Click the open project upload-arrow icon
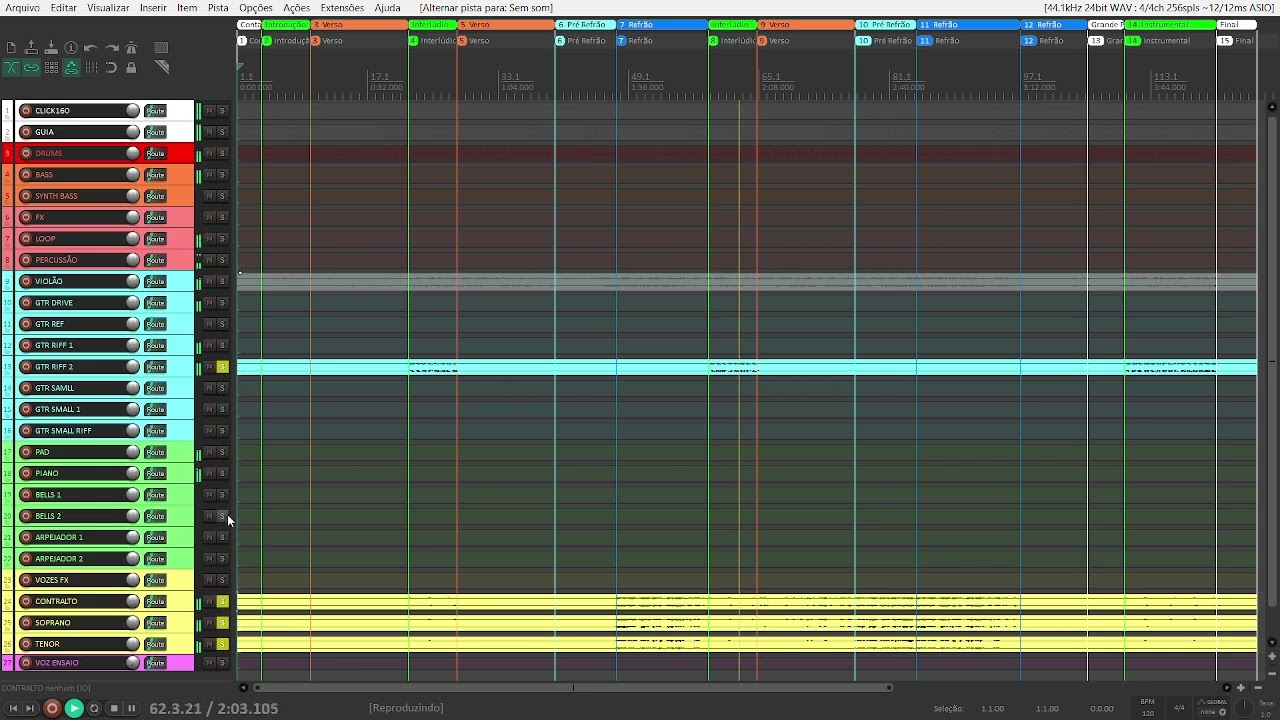1280x720 pixels. pyautogui.click(x=31, y=47)
